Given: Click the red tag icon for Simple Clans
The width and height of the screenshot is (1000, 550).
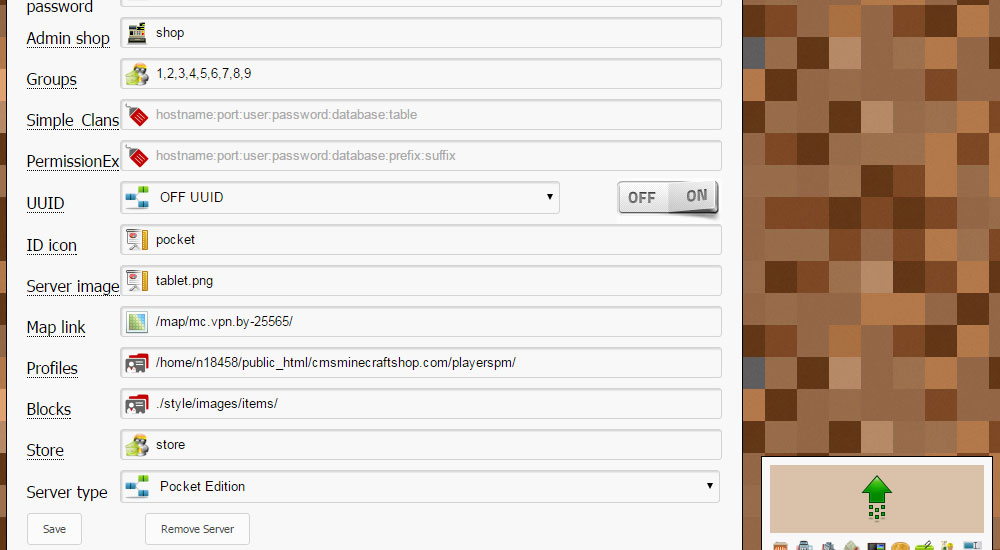Looking at the screenshot, I should click(136, 115).
